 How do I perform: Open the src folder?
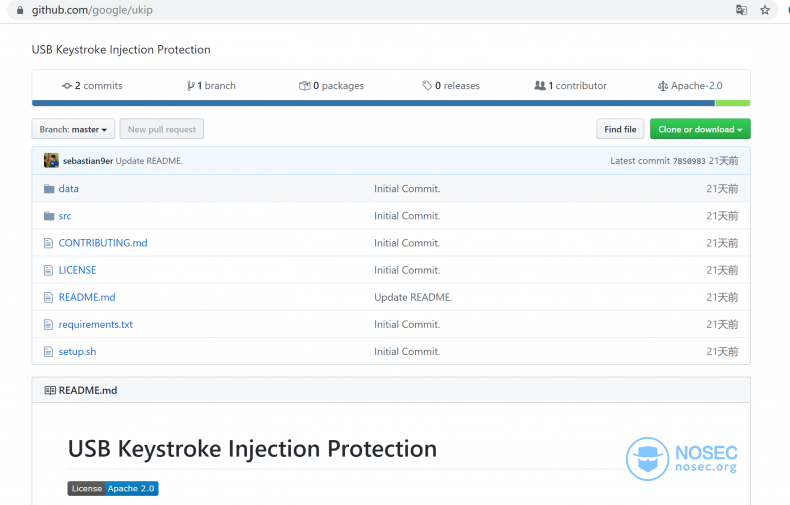click(65, 216)
